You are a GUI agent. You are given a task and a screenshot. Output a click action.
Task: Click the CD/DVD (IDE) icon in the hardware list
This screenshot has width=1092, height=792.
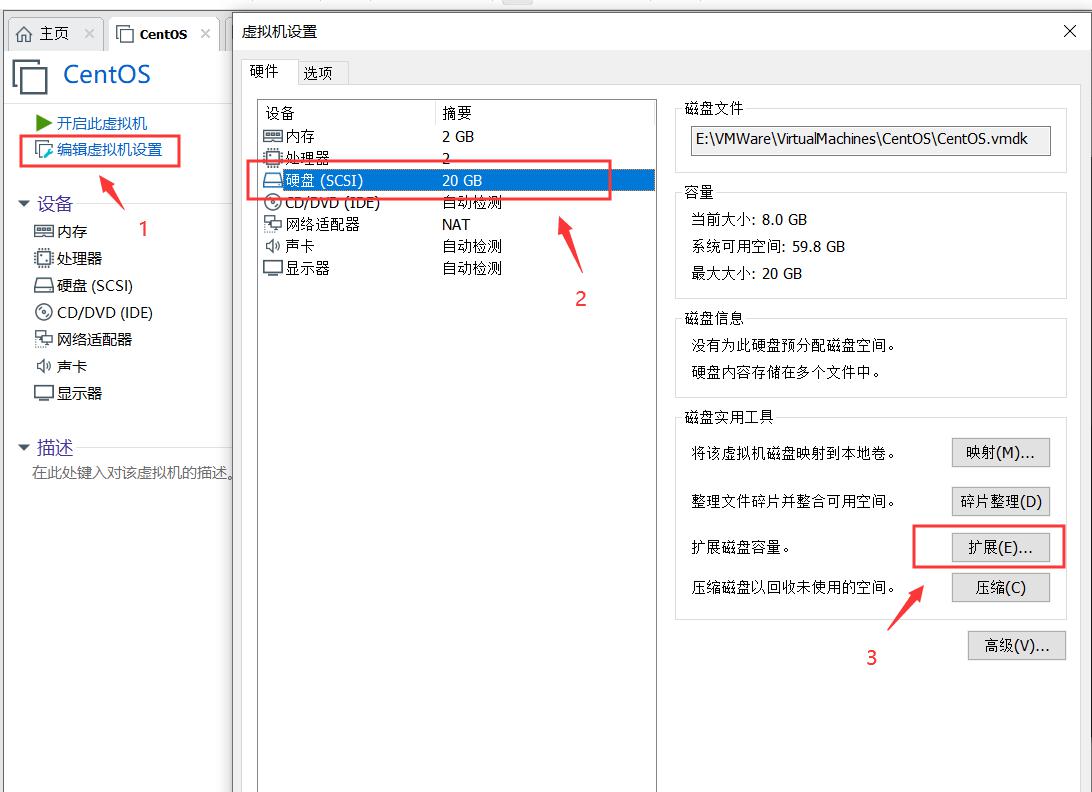click(272, 203)
